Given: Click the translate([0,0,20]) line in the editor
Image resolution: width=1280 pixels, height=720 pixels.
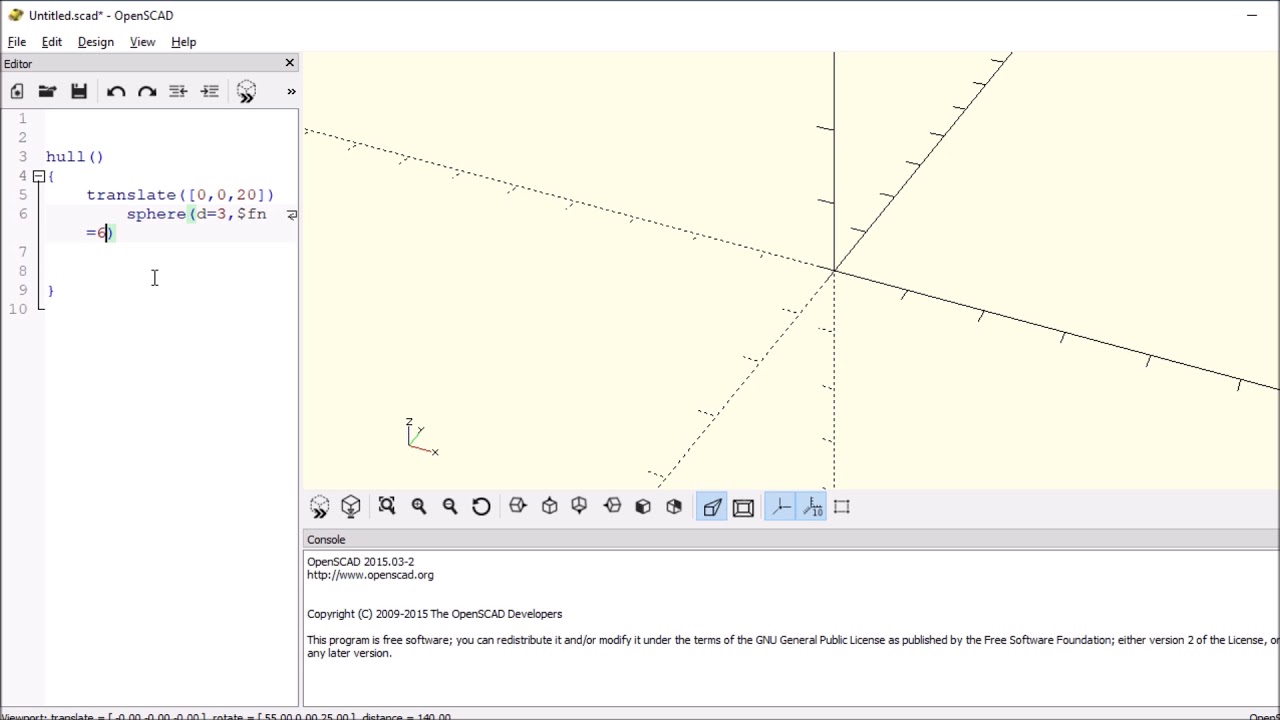Looking at the screenshot, I should (180, 195).
